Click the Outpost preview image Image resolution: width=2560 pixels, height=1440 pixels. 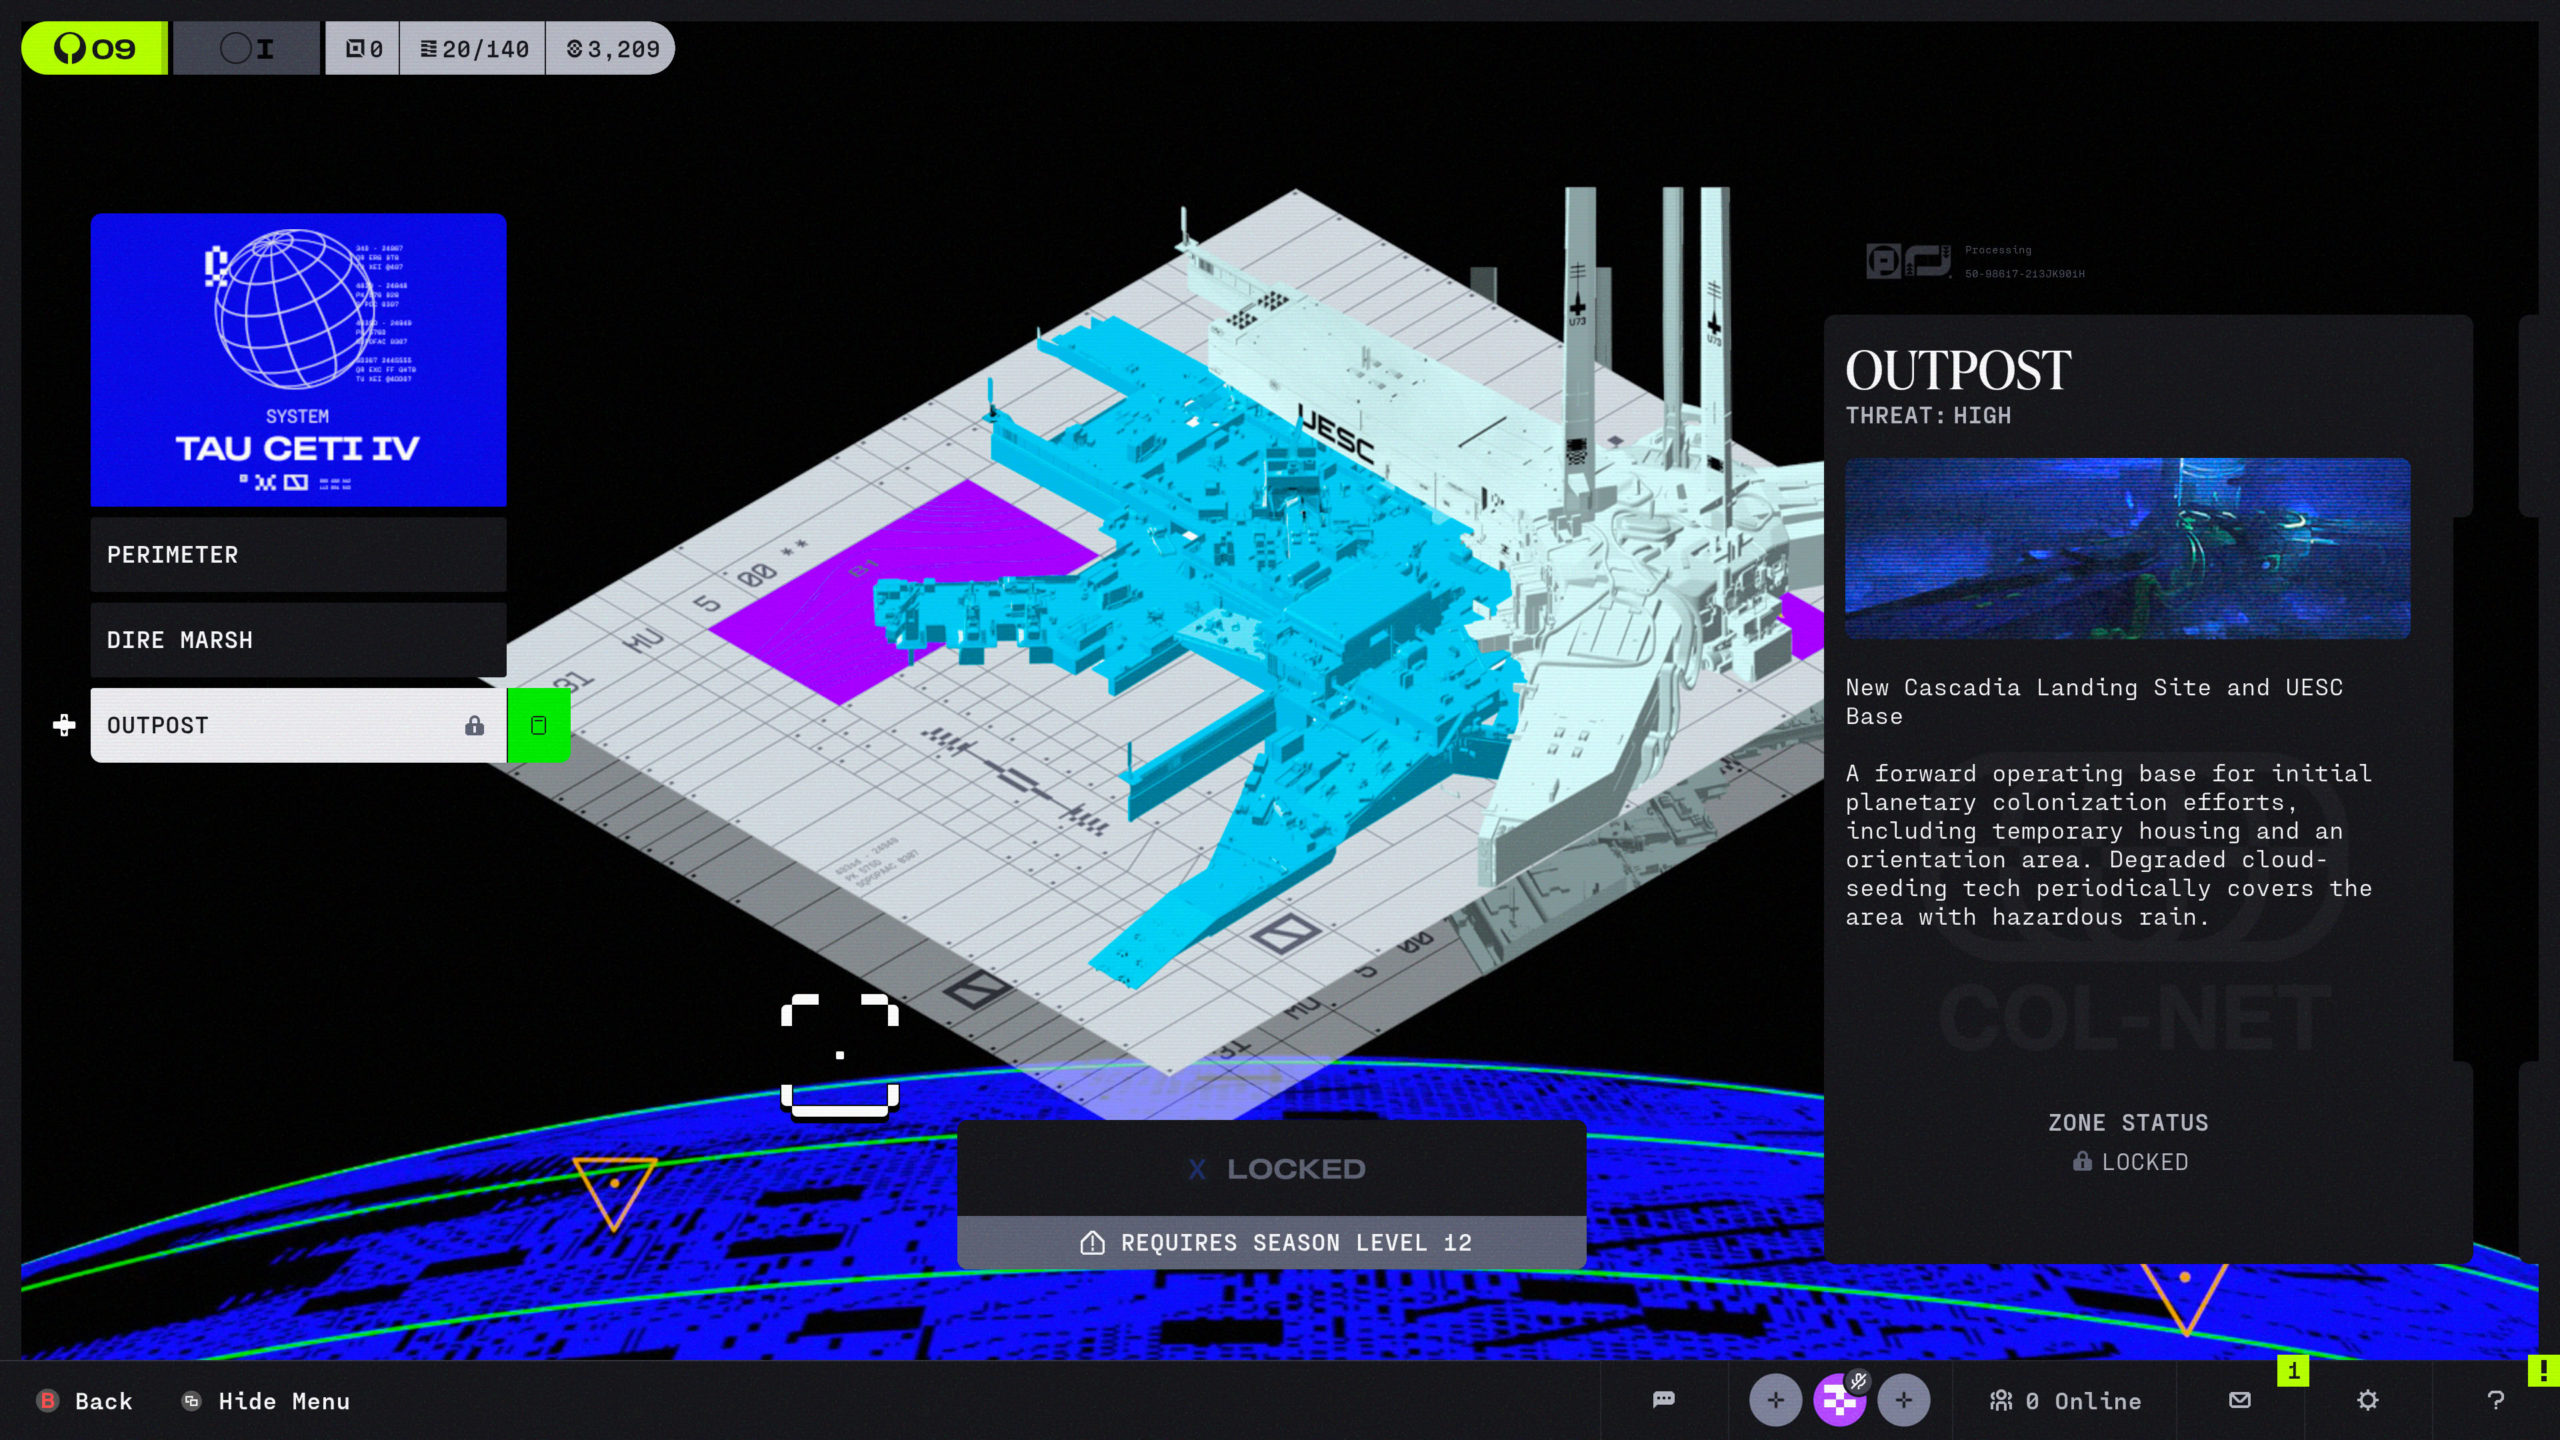2127,548
